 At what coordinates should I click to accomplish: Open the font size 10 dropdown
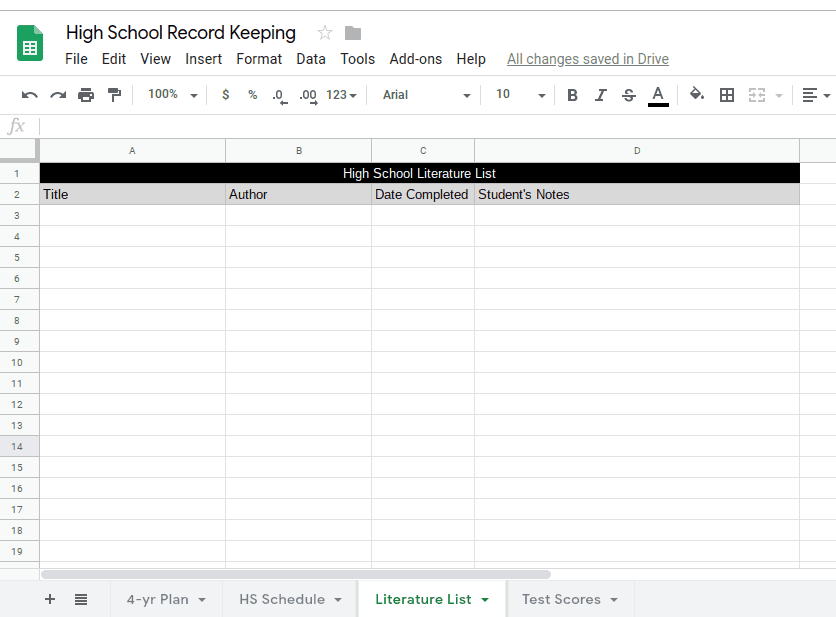[520, 95]
